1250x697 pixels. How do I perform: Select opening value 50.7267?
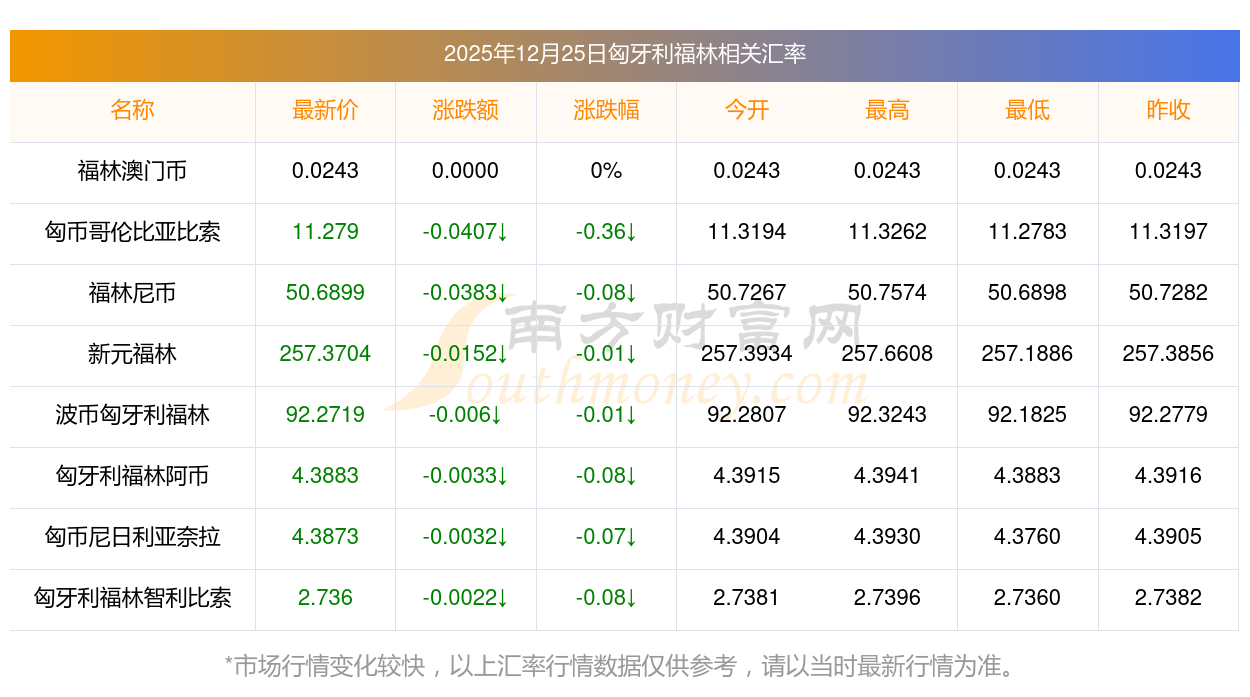(x=747, y=293)
